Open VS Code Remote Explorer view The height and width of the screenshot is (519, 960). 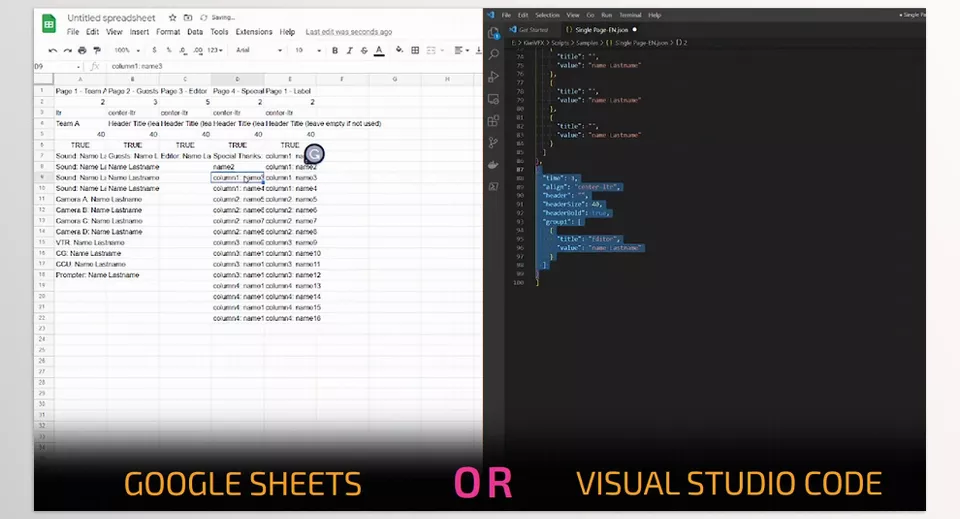click(493, 99)
